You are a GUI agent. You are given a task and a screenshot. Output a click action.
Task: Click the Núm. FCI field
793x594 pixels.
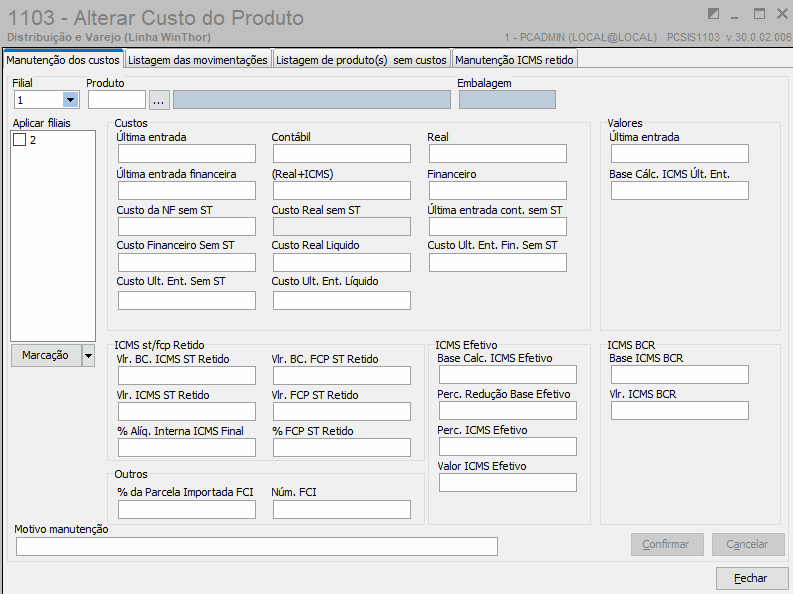[342, 510]
